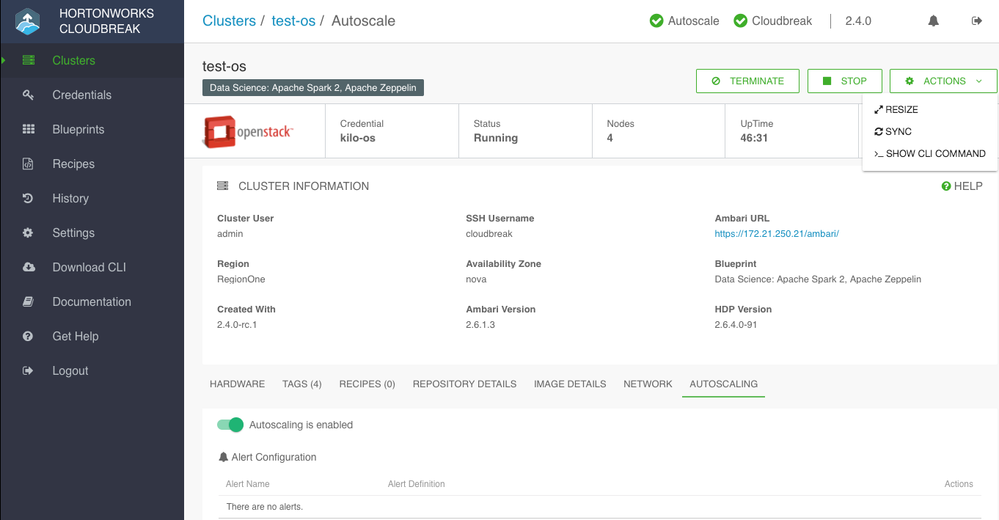Click the Blueprints grid icon in sidebar
The image size is (999, 520).
point(29,129)
